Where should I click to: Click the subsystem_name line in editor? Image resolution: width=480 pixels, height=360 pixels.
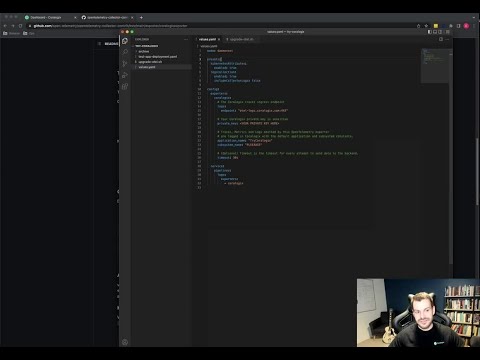(x=239, y=145)
